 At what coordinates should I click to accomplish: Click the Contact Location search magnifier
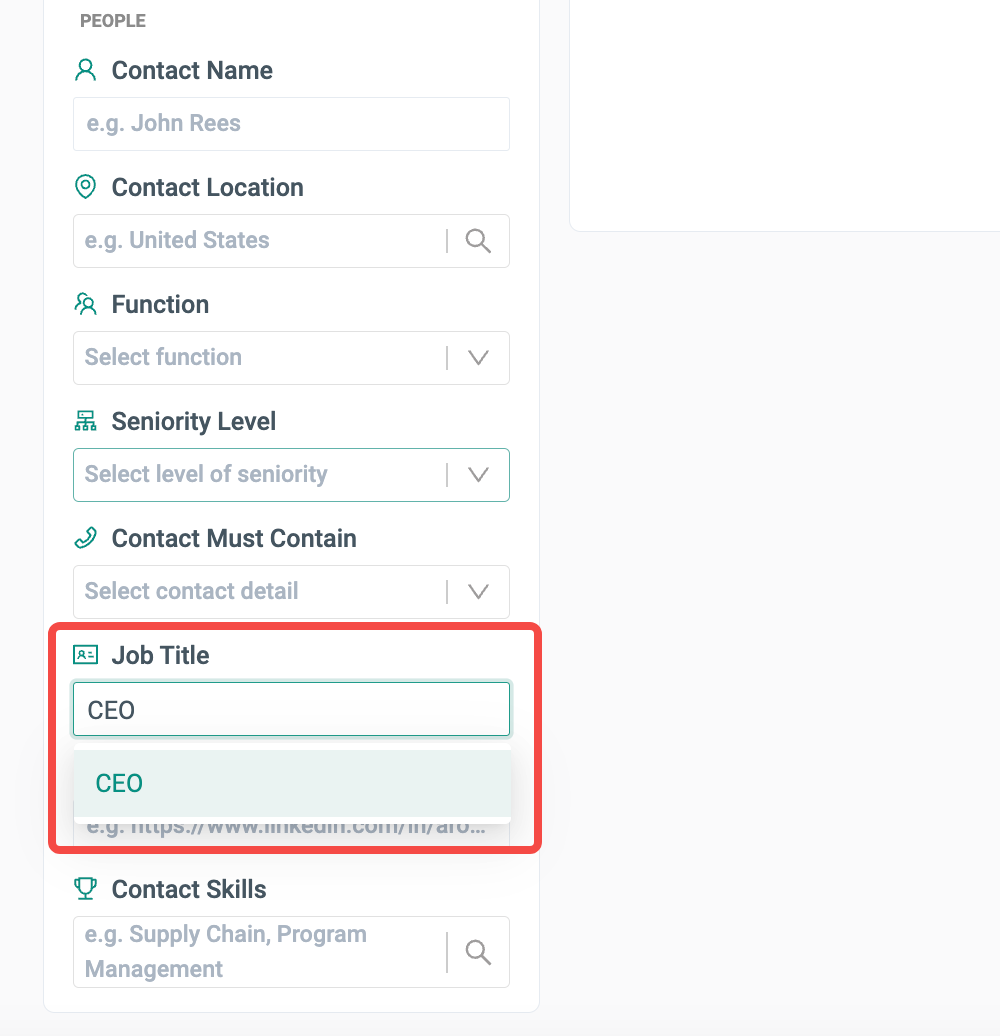tap(478, 241)
